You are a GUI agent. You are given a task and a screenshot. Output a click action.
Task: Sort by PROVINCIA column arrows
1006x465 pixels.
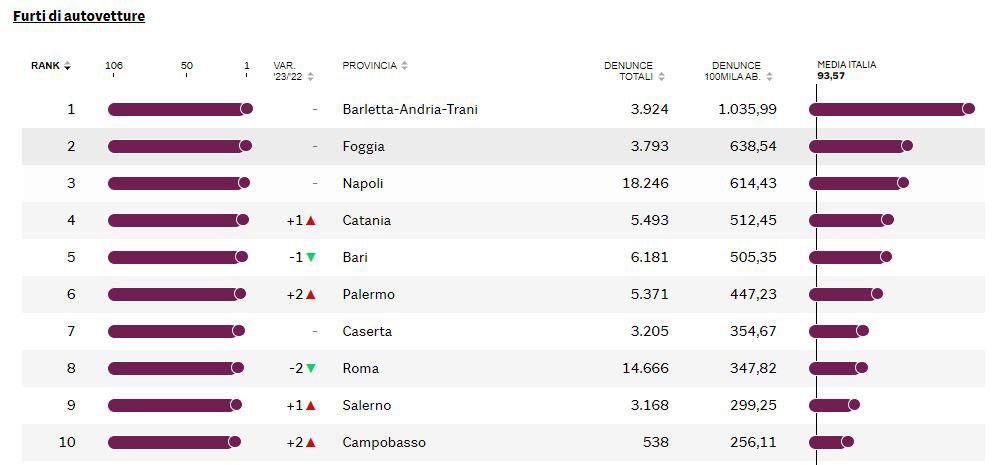click(405, 65)
